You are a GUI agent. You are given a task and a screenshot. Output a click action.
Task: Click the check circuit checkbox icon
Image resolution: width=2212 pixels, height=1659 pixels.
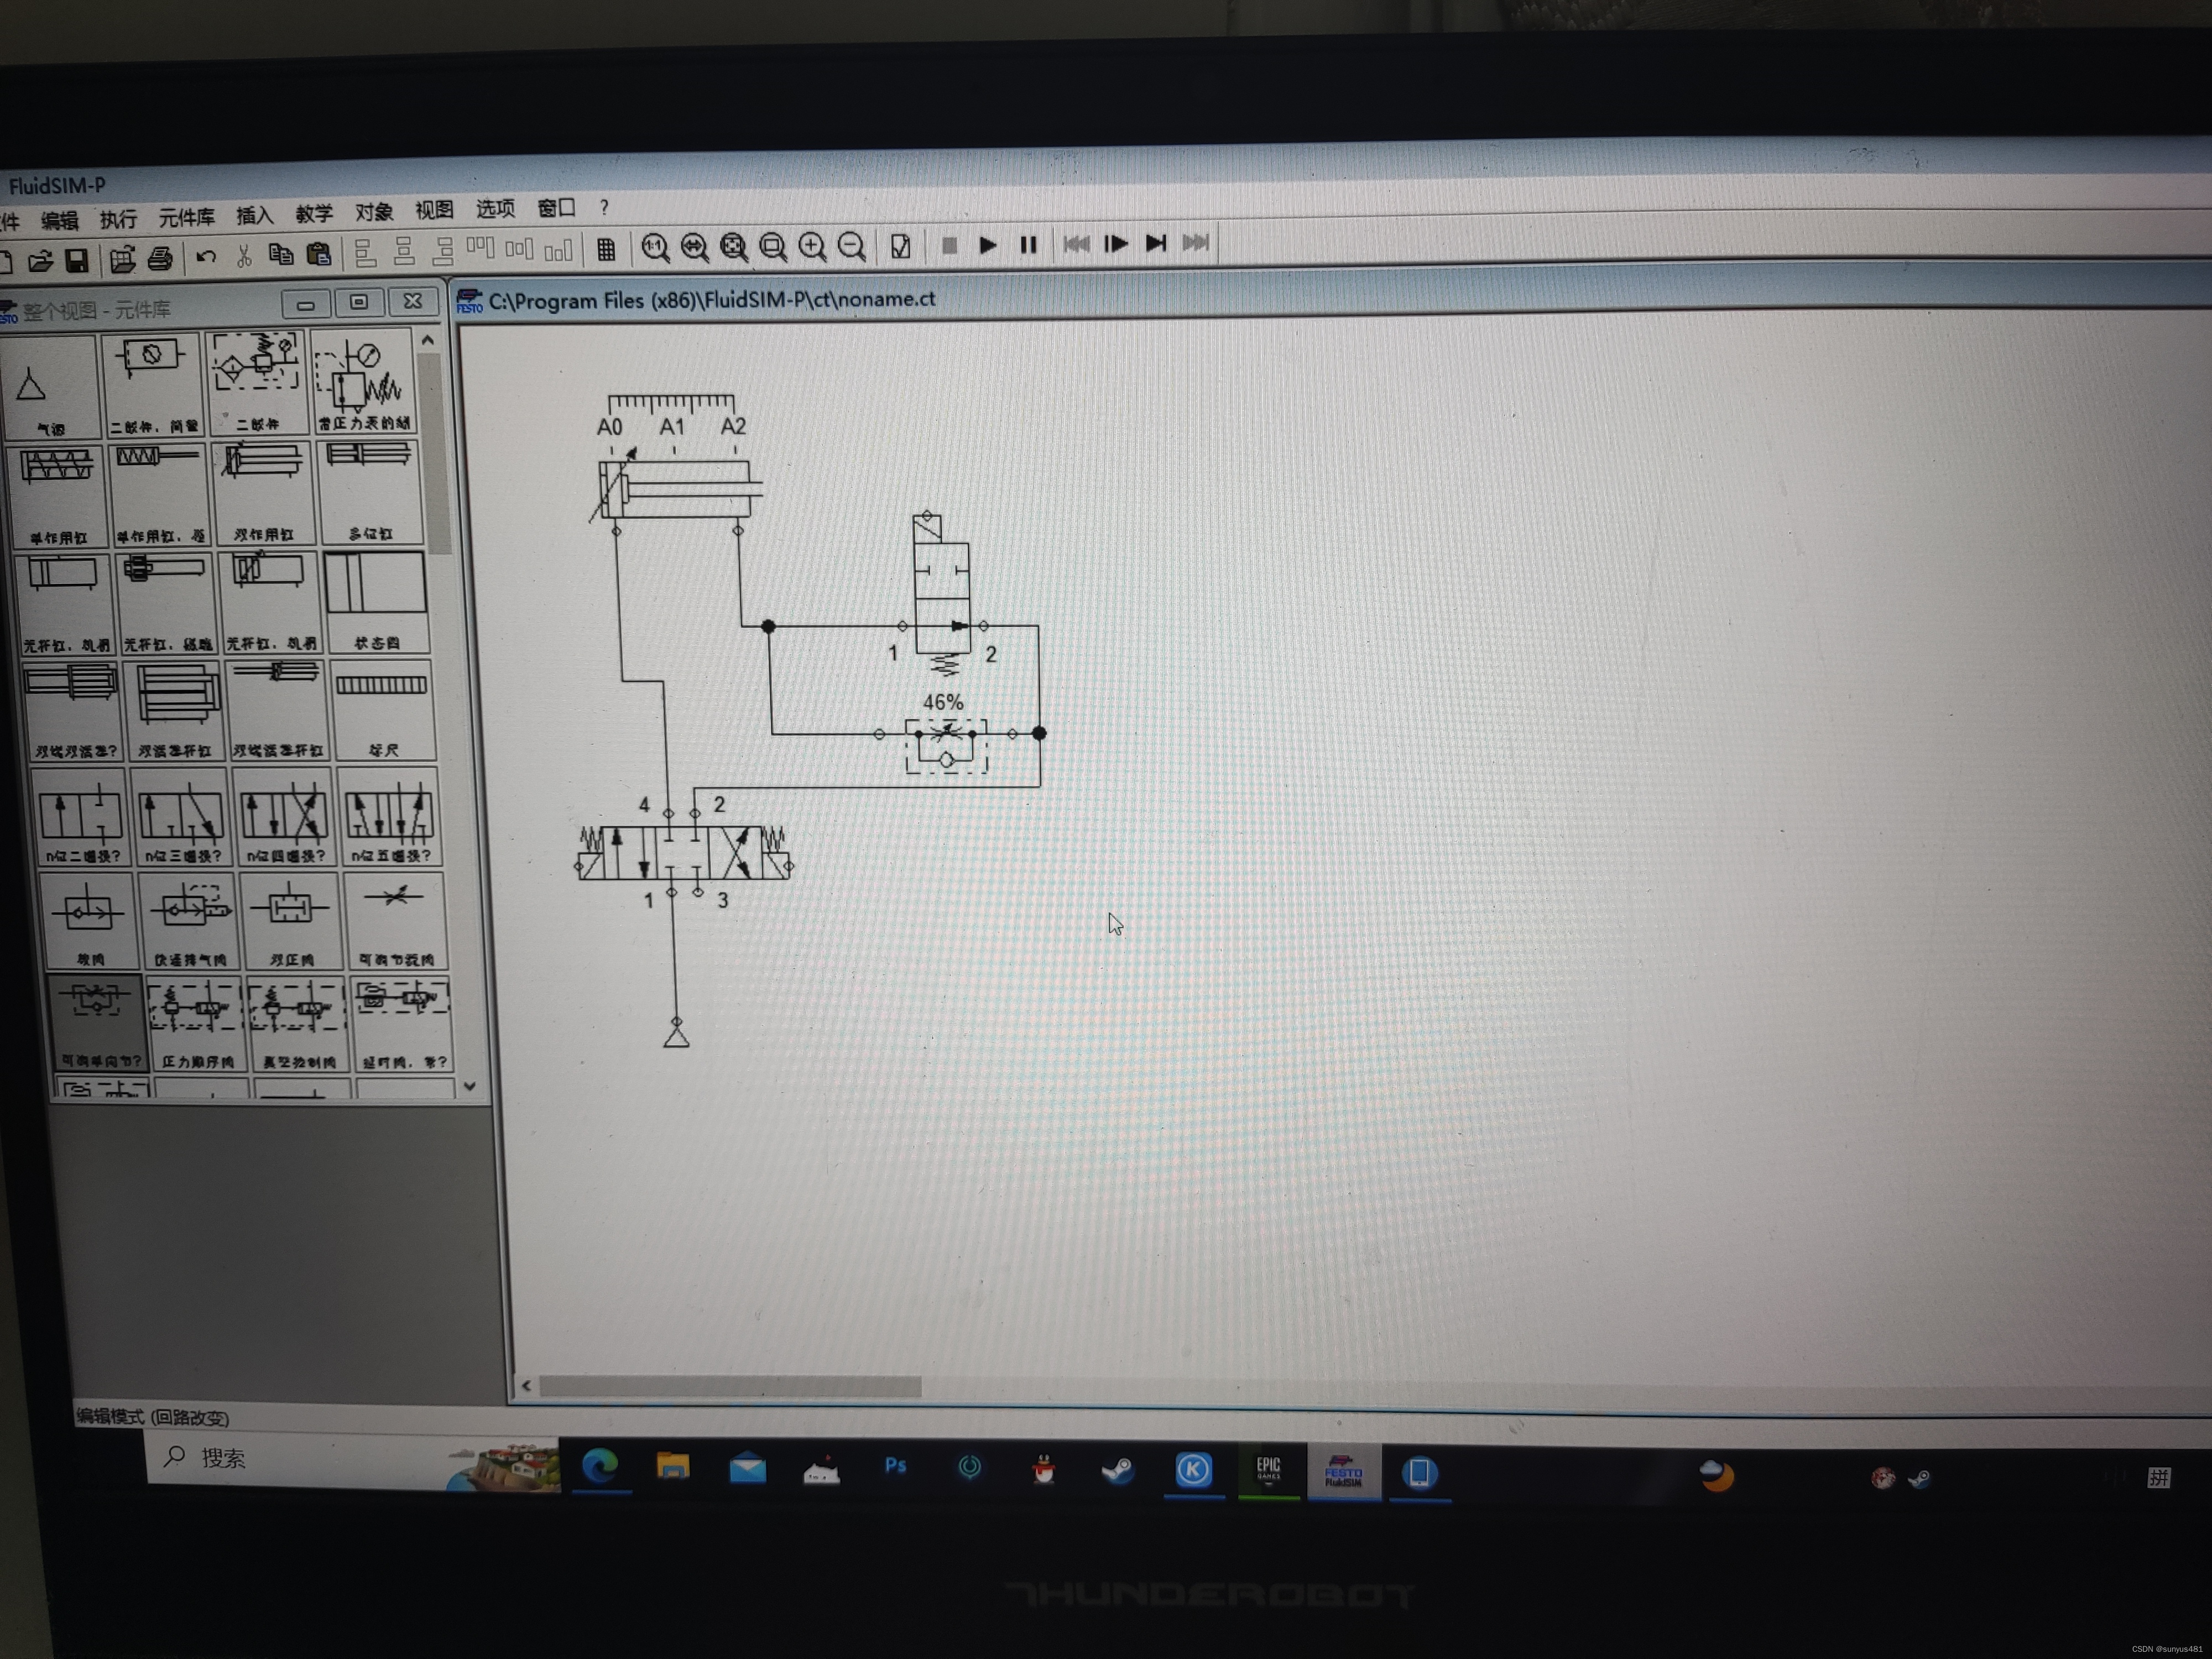point(900,246)
